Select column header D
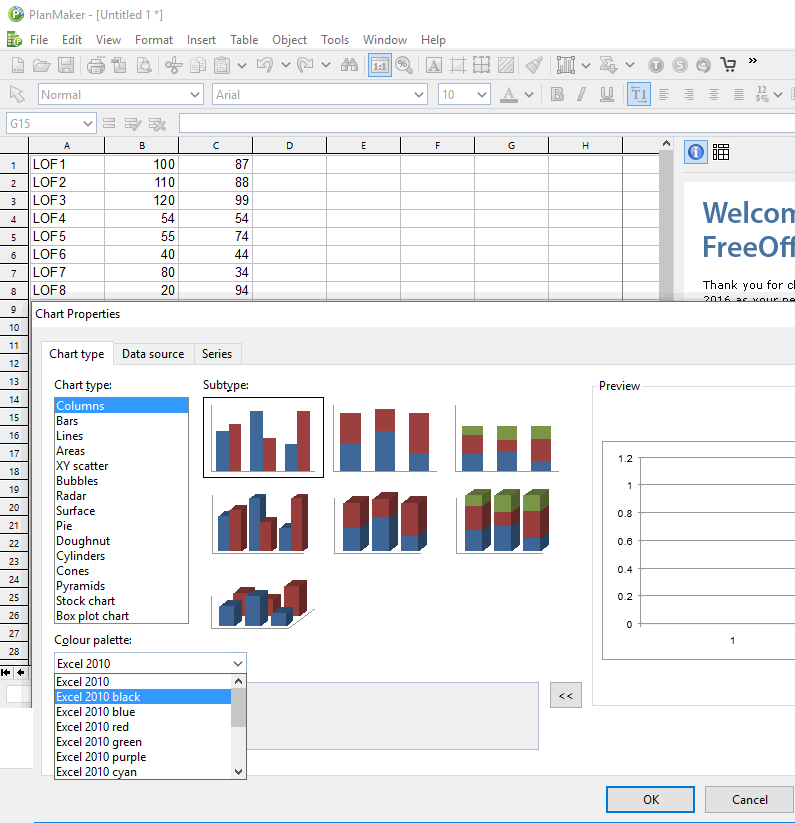 coord(289,145)
